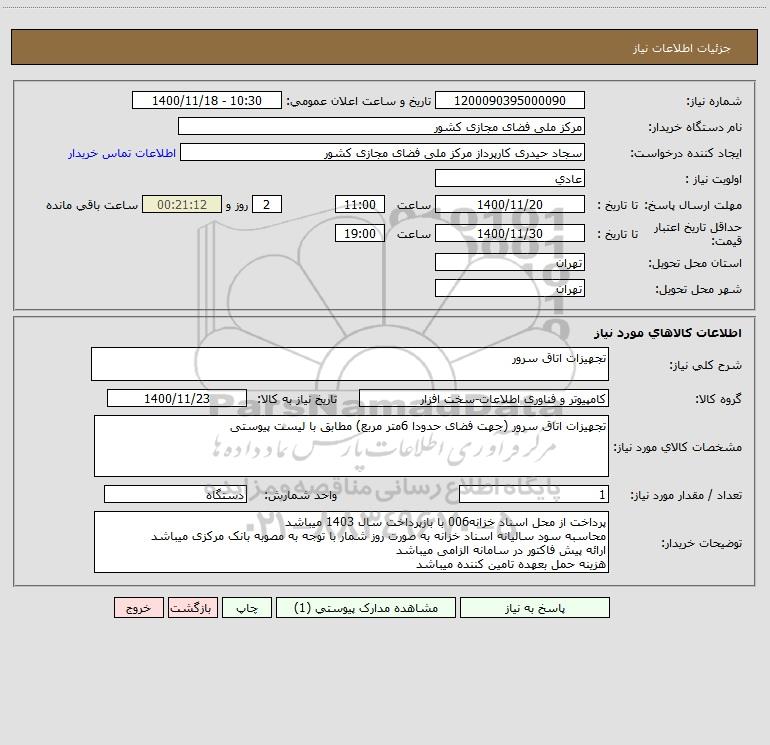Click remaining time countdown 00:21:12
770x745 pixels.
(182, 204)
